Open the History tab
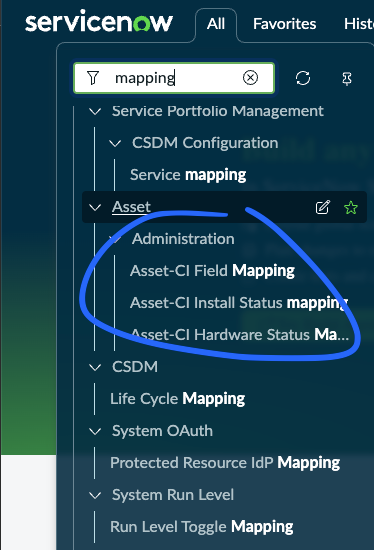Viewport: 374px width, 550px height. click(359, 24)
